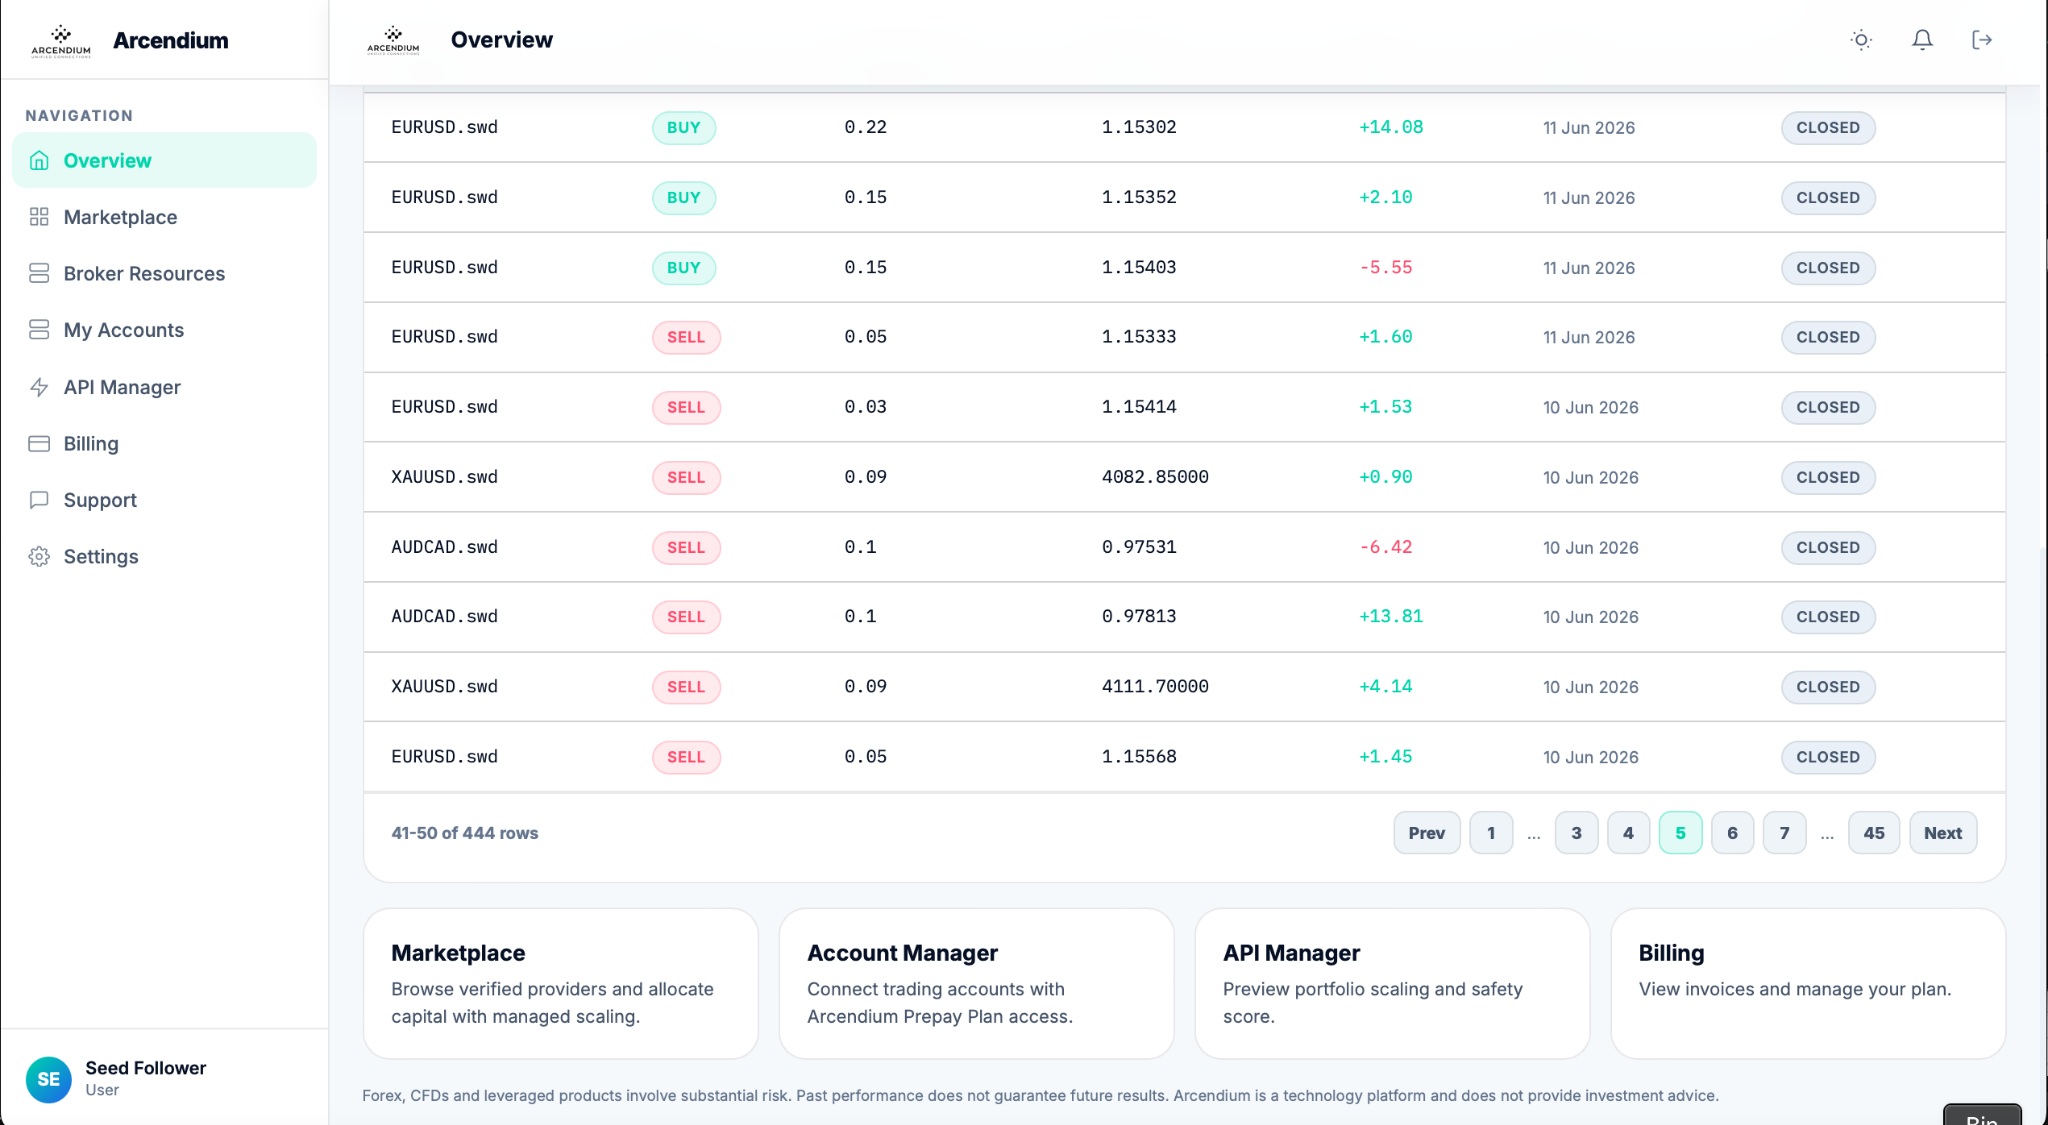Go to page 4 of trades
Image resolution: width=2048 pixels, height=1125 pixels.
point(1628,833)
